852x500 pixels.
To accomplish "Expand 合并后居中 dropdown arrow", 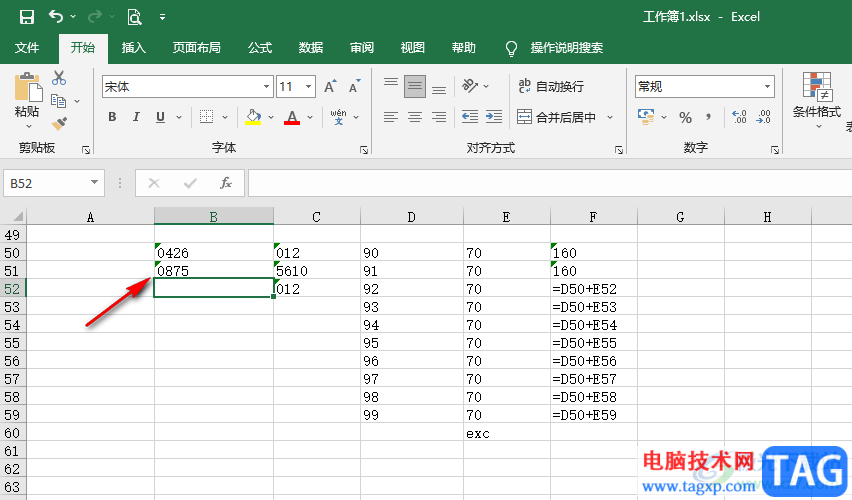I will tap(610, 117).
